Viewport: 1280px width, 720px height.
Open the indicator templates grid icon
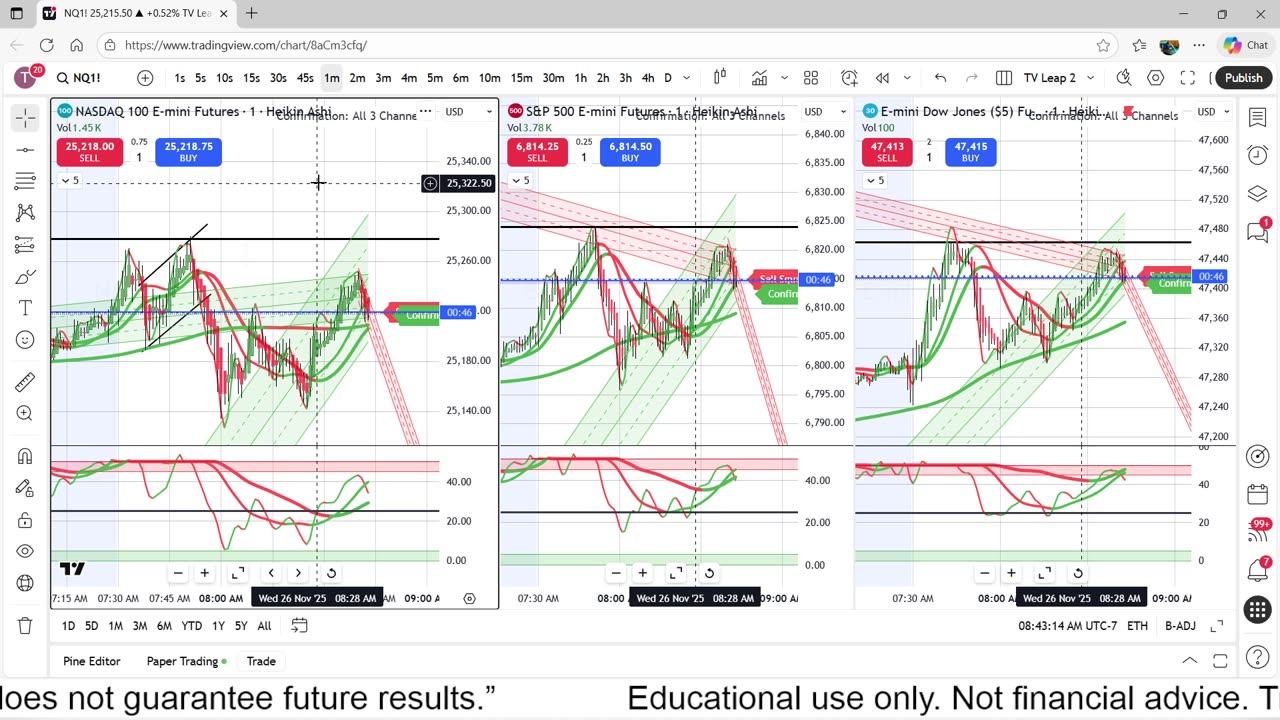pyautogui.click(x=811, y=78)
